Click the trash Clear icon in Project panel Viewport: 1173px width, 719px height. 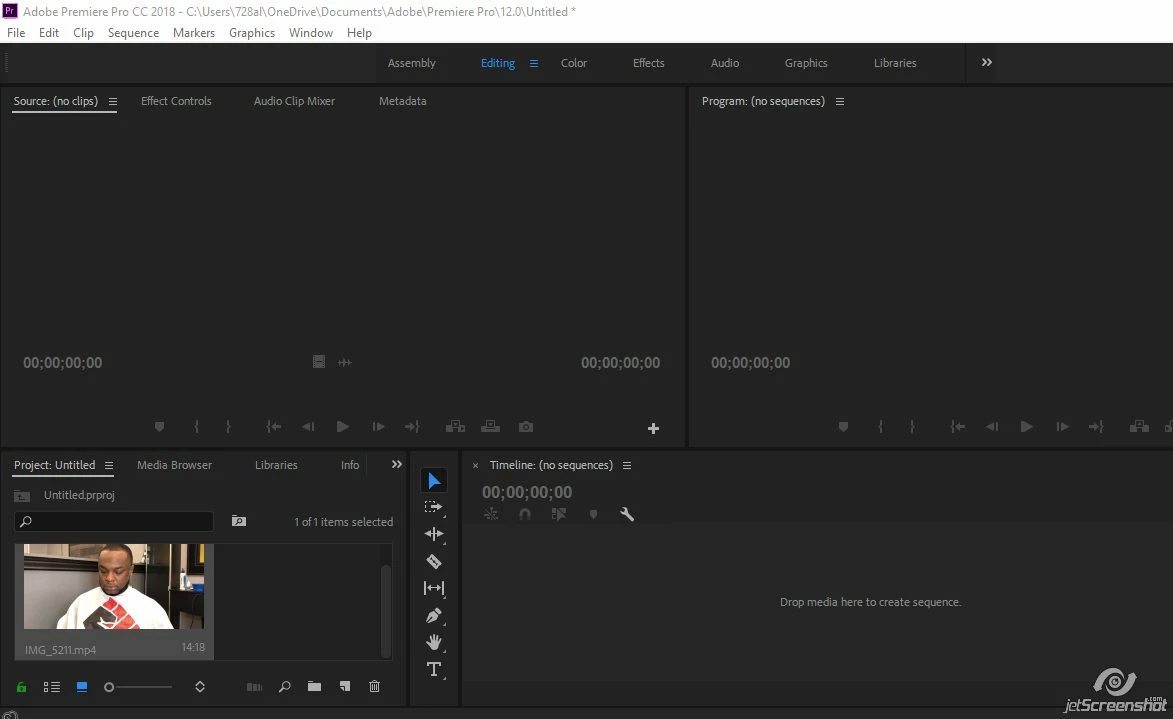(375, 686)
